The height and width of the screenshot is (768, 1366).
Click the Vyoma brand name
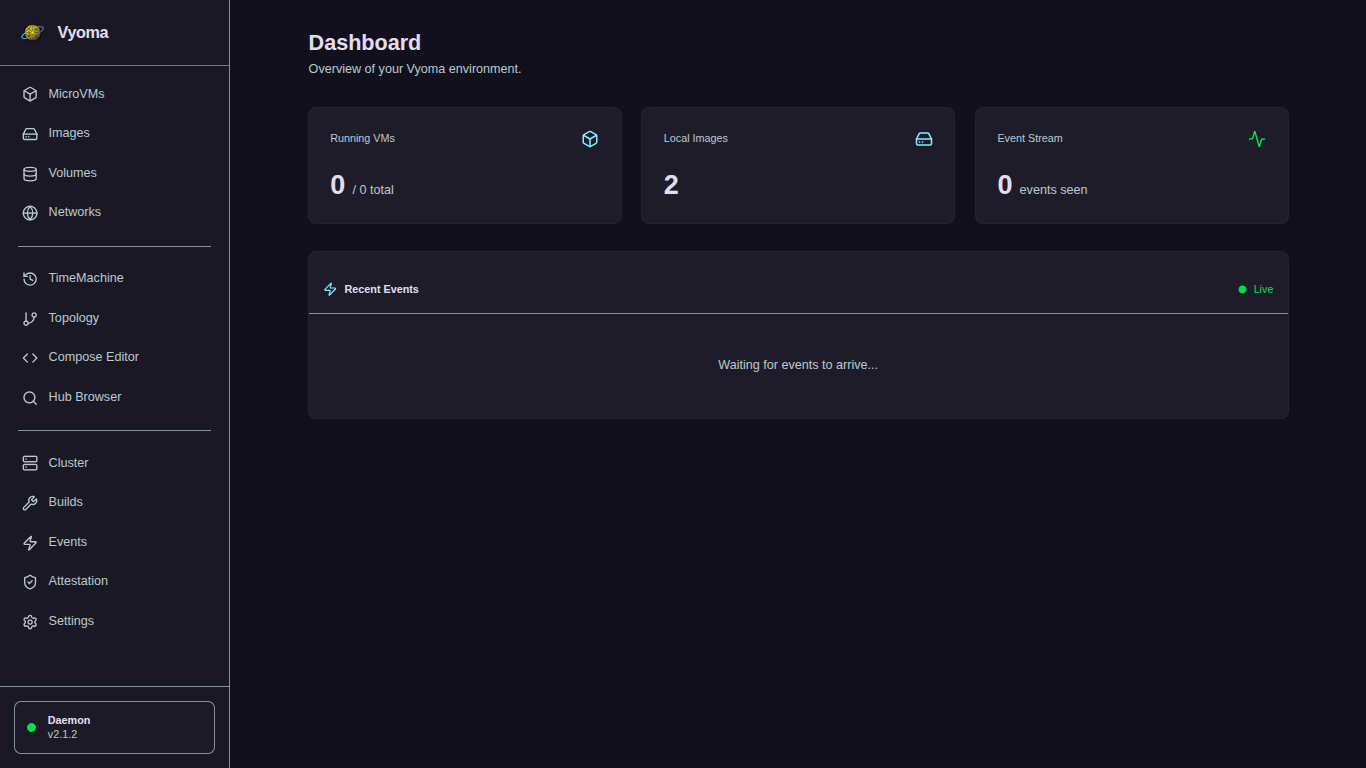(x=83, y=33)
